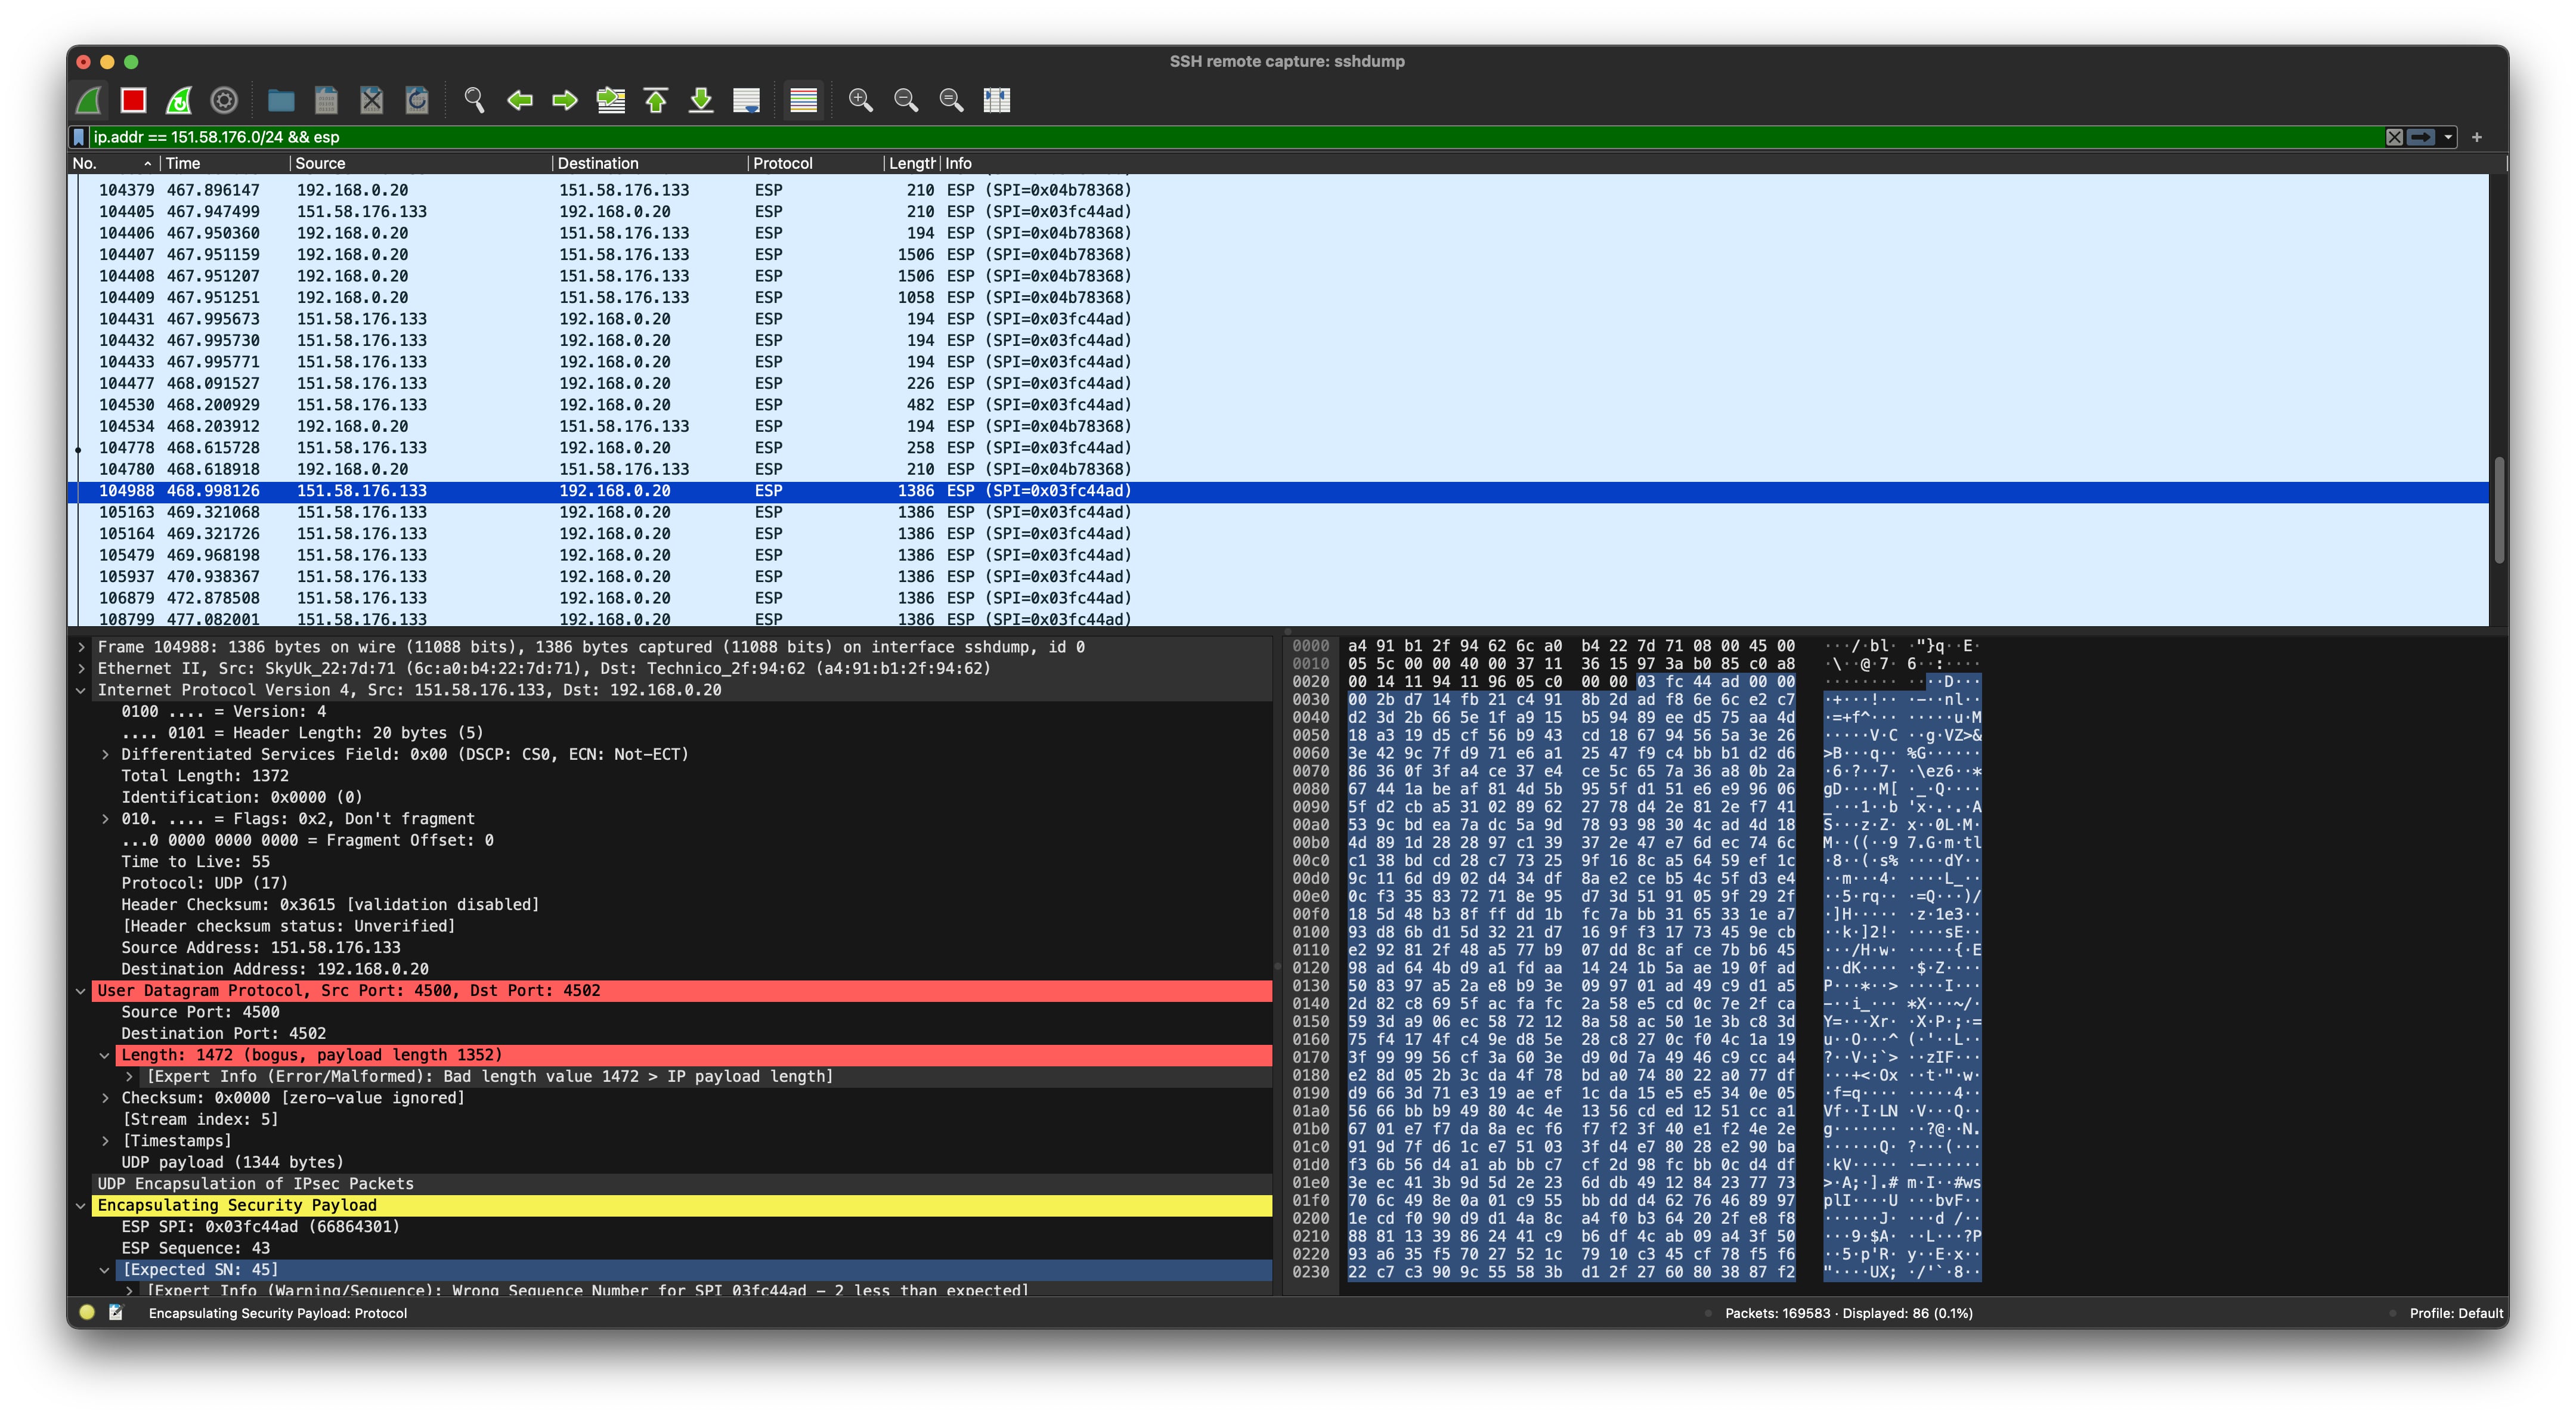Image resolution: width=2576 pixels, height=1417 pixels.
Task: Apply the display filter arrow button
Action: coord(2421,137)
